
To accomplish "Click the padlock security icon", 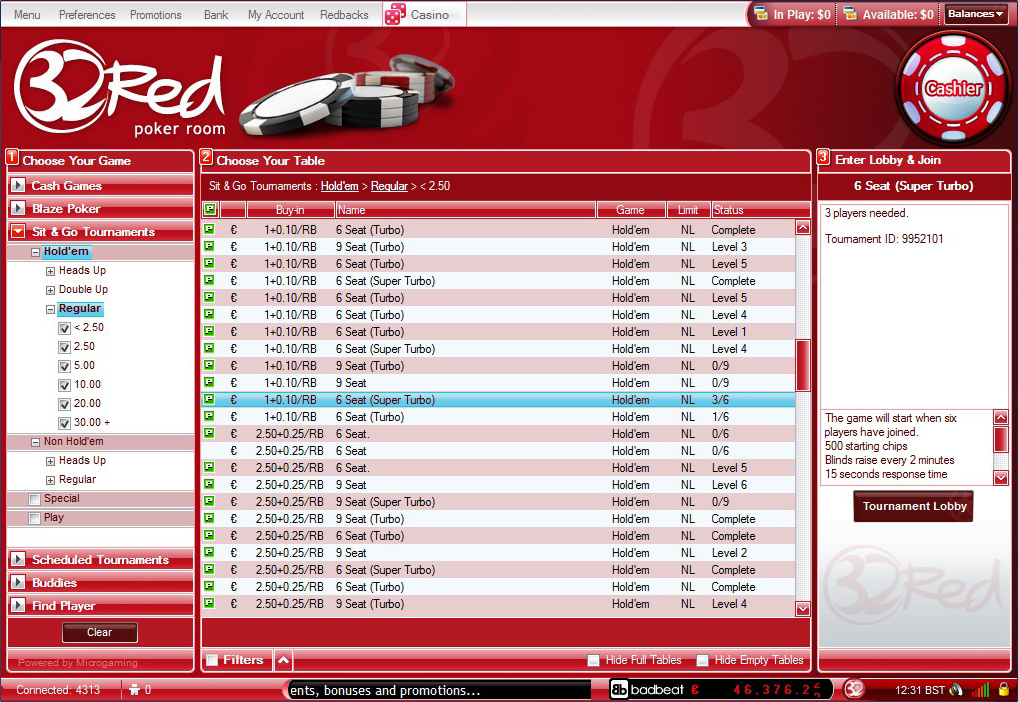I will (1004, 689).
